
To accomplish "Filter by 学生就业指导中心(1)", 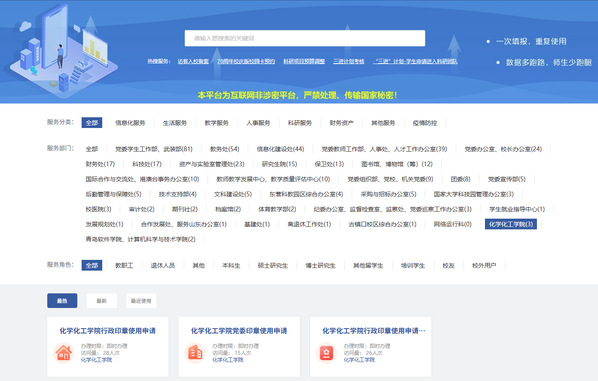I will (517, 209).
